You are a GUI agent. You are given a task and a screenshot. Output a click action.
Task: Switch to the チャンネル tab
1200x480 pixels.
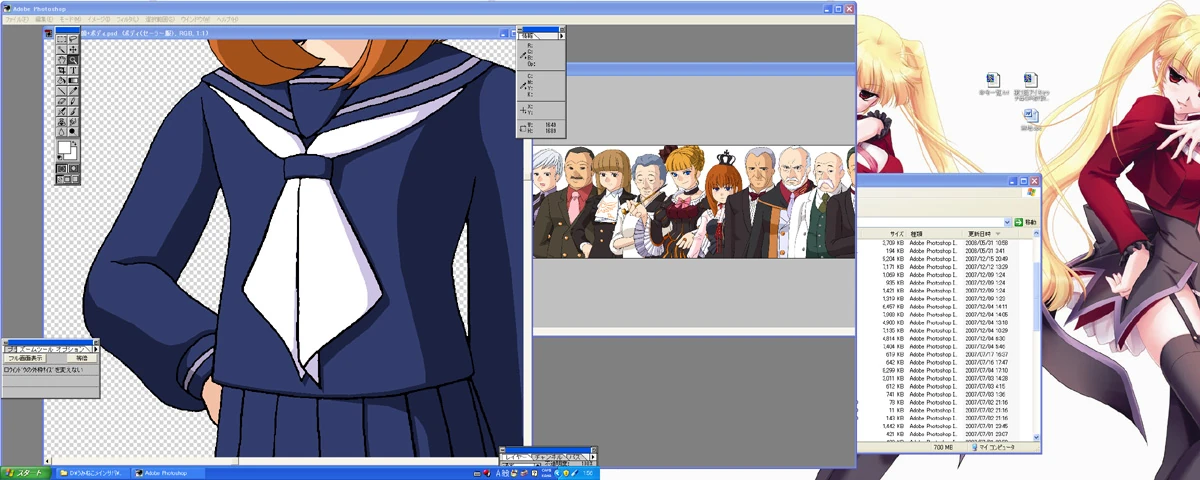point(549,457)
